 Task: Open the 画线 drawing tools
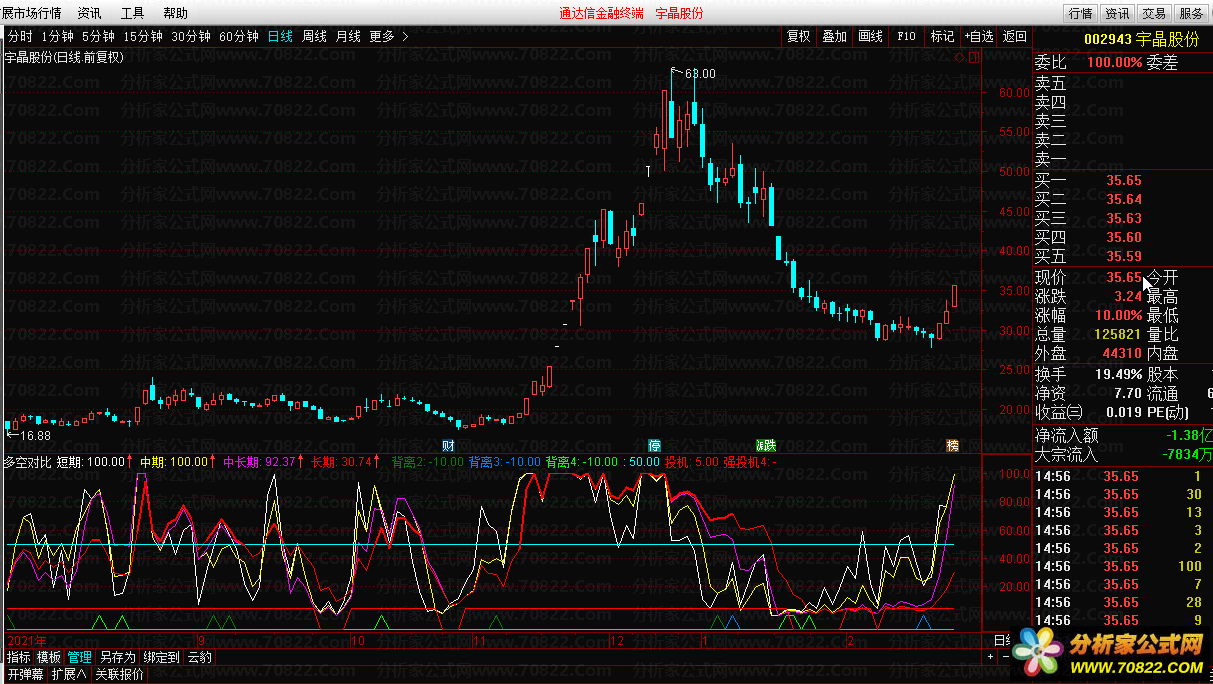pyautogui.click(x=870, y=36)
